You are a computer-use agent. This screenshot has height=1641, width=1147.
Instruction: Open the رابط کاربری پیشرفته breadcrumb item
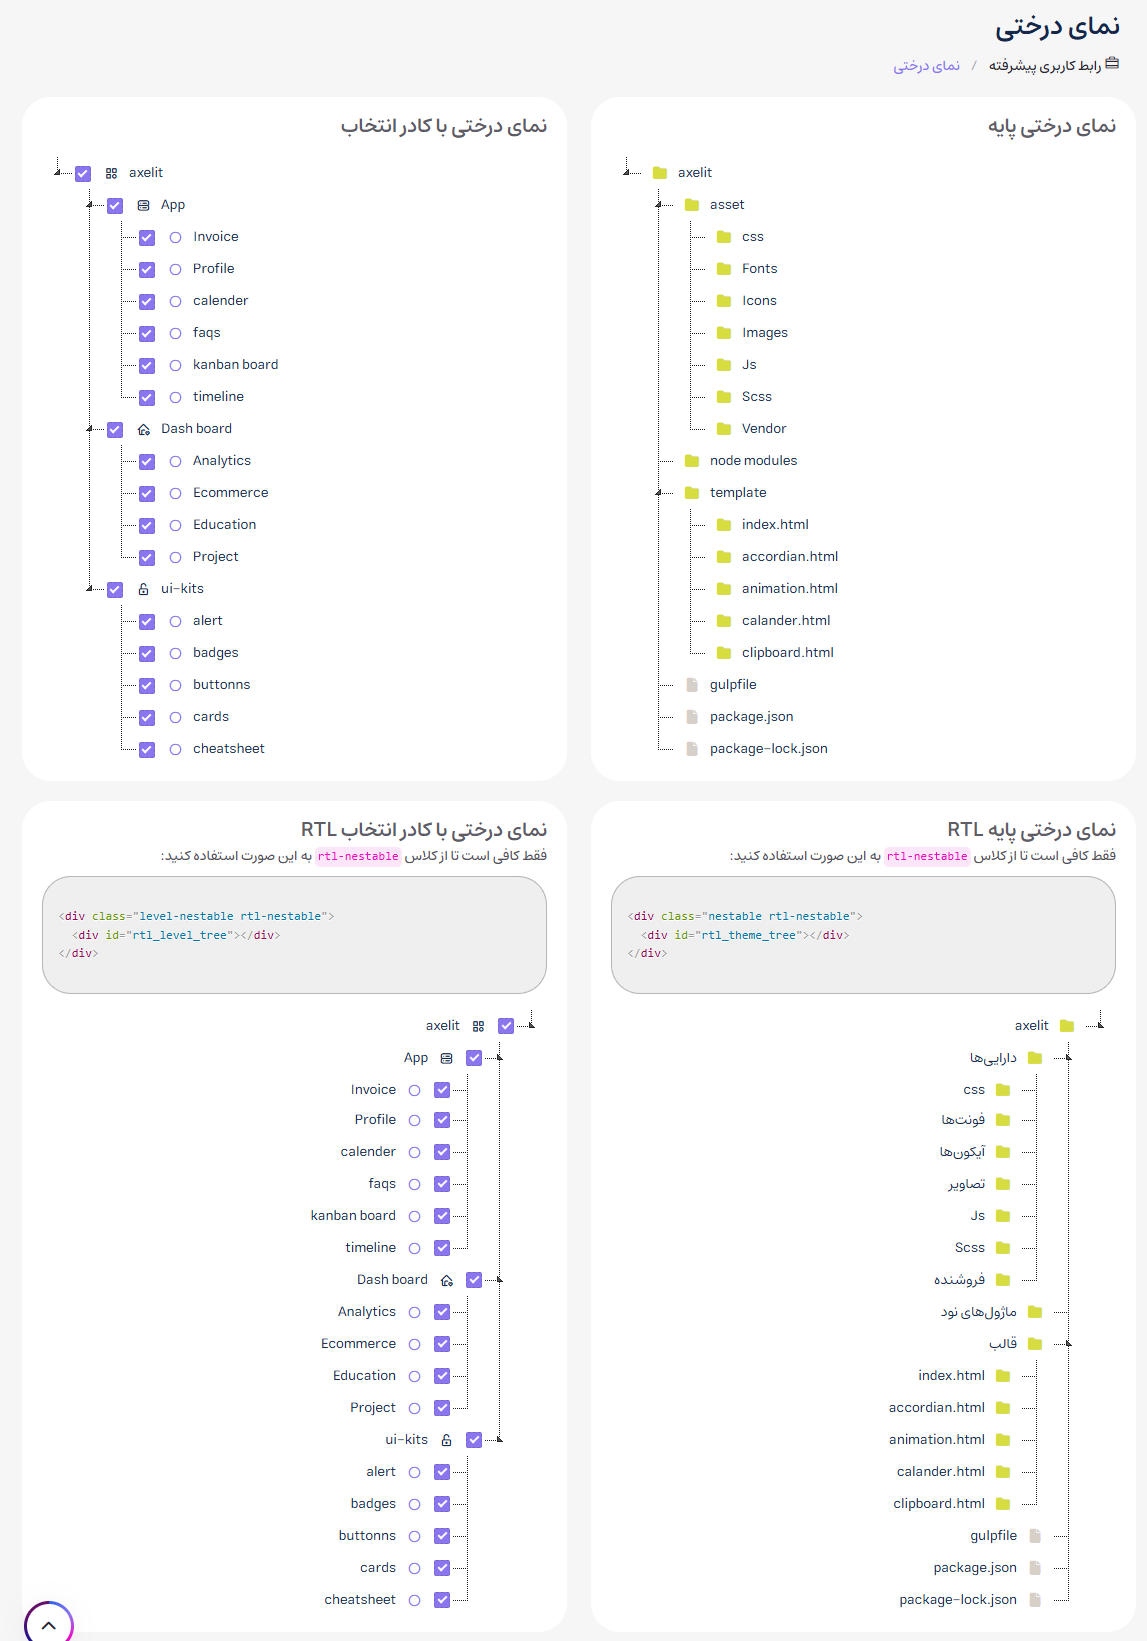[1040, 64]
